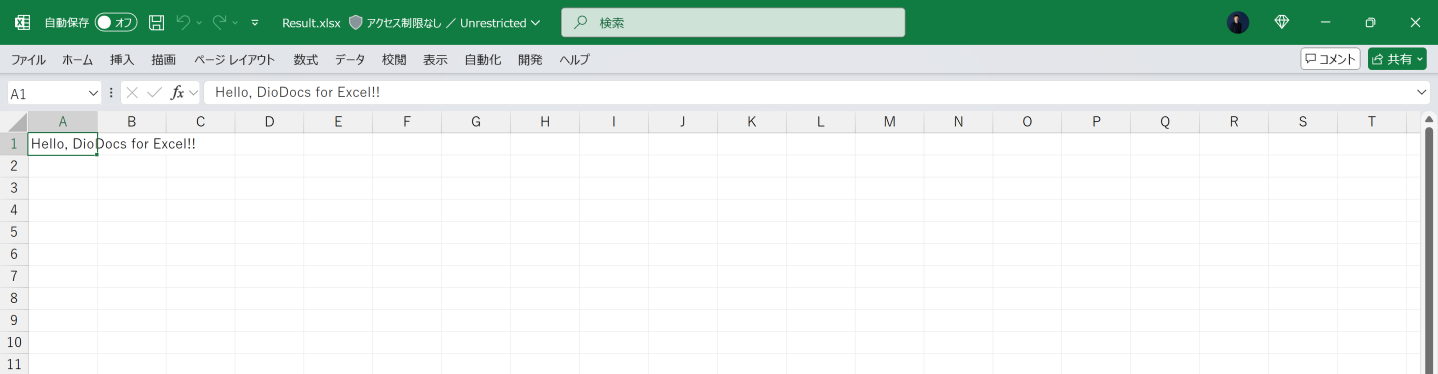Click cell A1 with Hello, DioDocs text

click(x=62, y=144)
